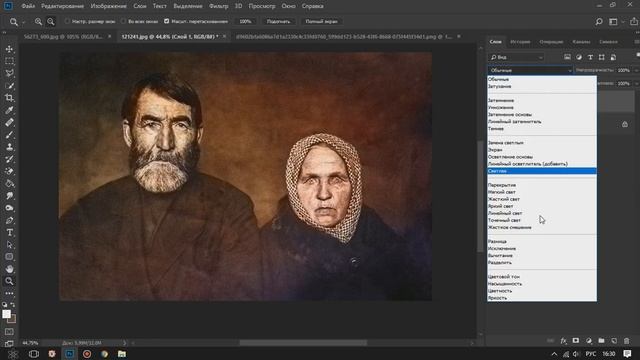The height and width of the screenshot is (360, 640).
Task: Click the Подогнать button
Action: [278, 22]
